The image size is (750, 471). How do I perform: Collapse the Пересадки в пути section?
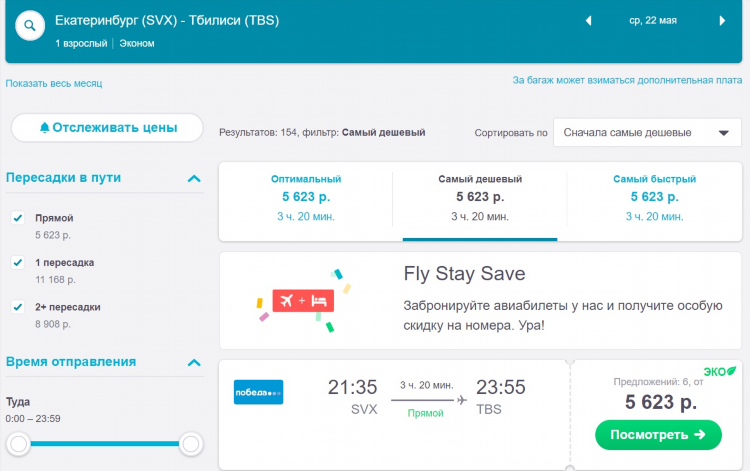tap(194, 178)
